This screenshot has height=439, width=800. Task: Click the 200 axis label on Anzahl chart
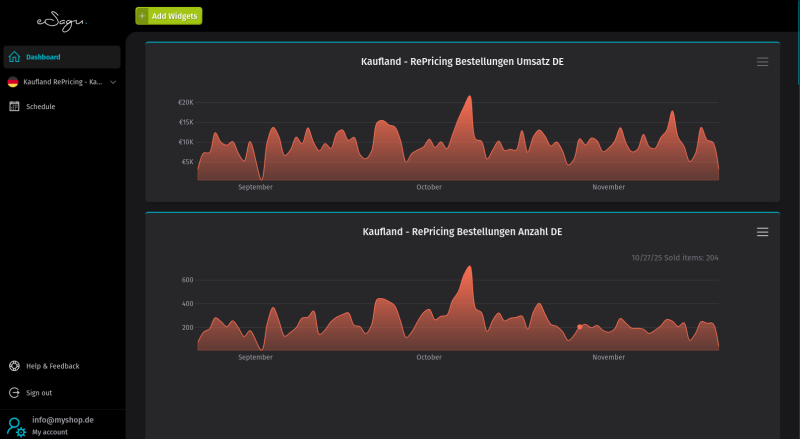(188, 327)
